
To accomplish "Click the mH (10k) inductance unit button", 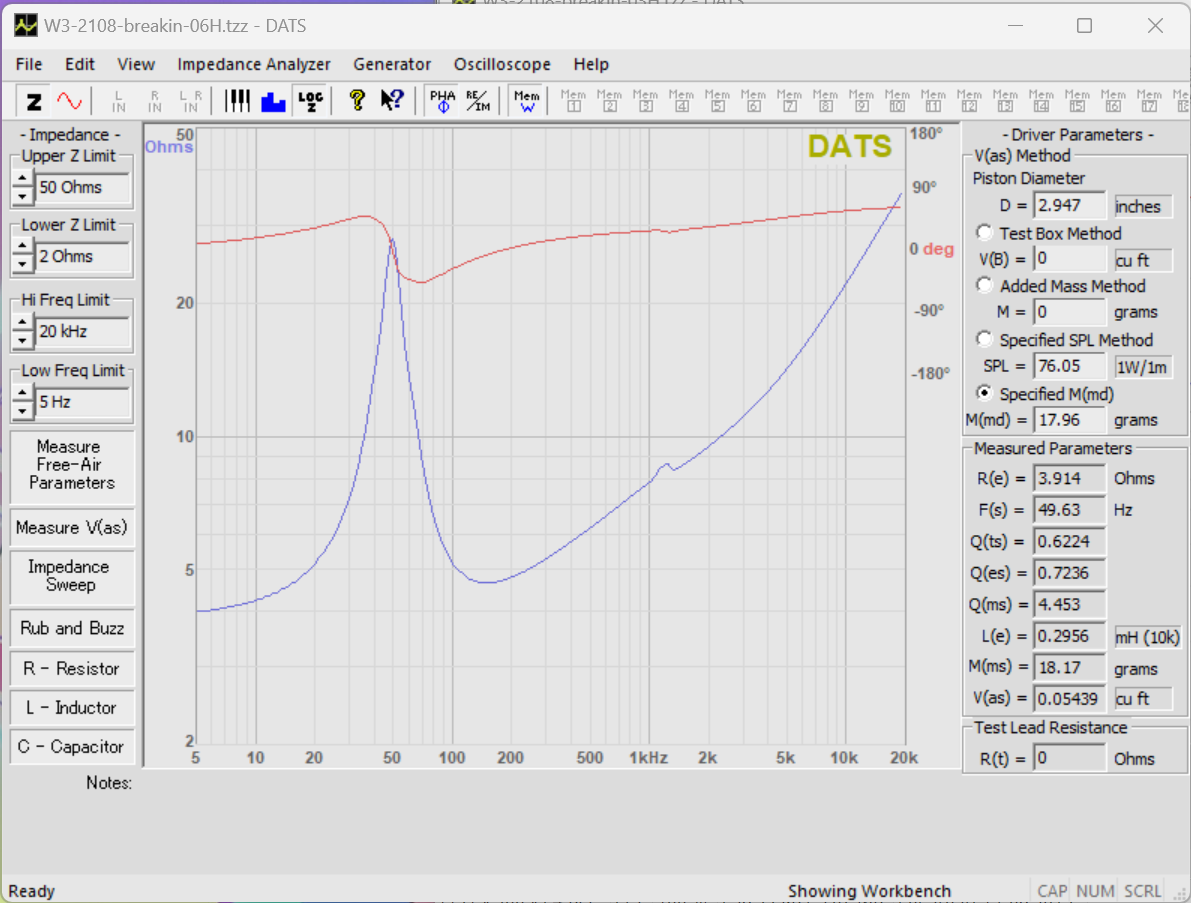I will (x=1147, y=637).
